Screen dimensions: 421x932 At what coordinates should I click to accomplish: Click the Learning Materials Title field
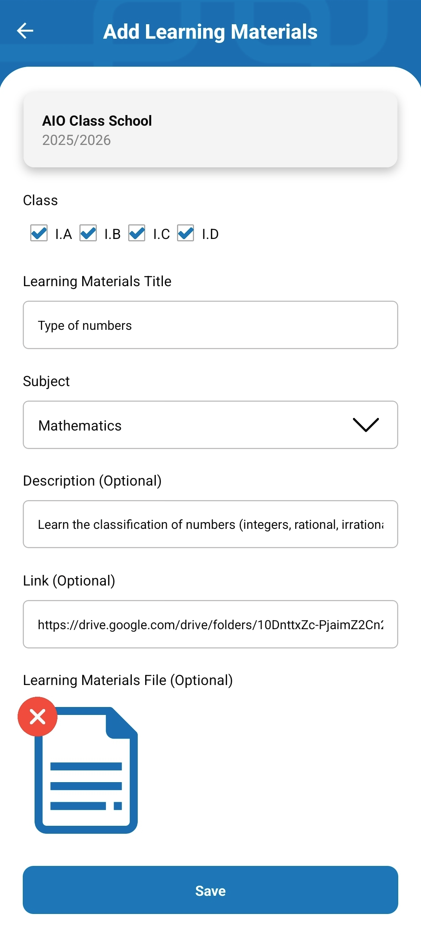210,325
